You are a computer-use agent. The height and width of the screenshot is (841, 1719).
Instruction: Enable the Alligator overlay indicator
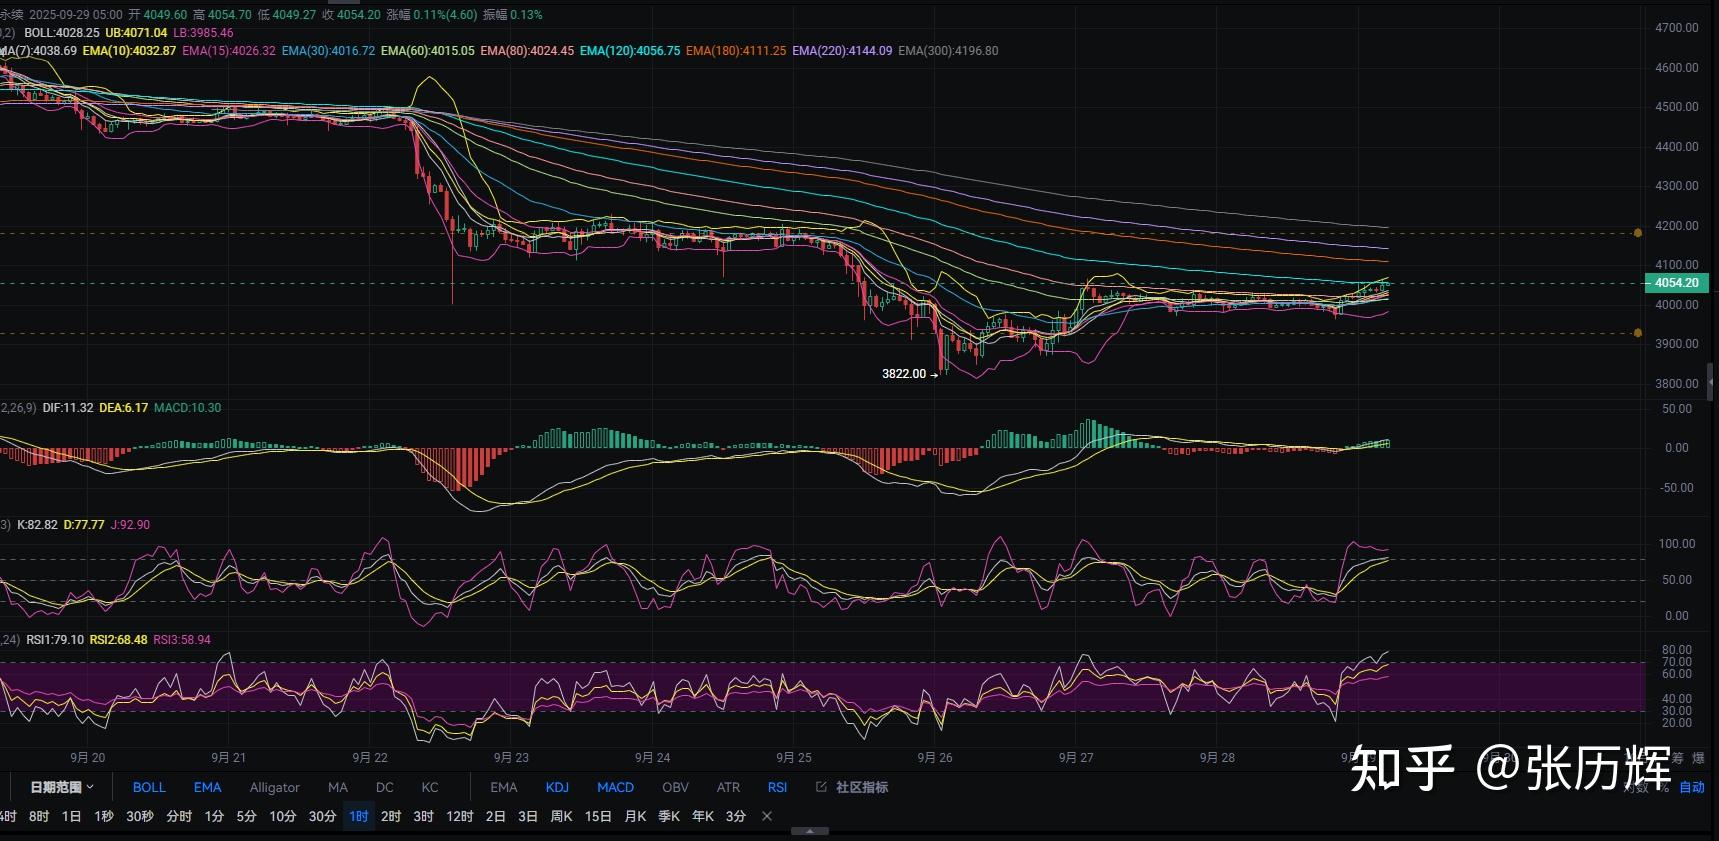tap(274, 787)
